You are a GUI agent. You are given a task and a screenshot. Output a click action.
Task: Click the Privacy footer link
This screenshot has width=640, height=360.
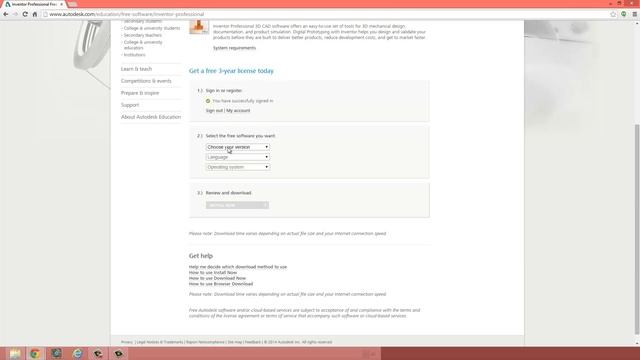click(x=127, y=342)
